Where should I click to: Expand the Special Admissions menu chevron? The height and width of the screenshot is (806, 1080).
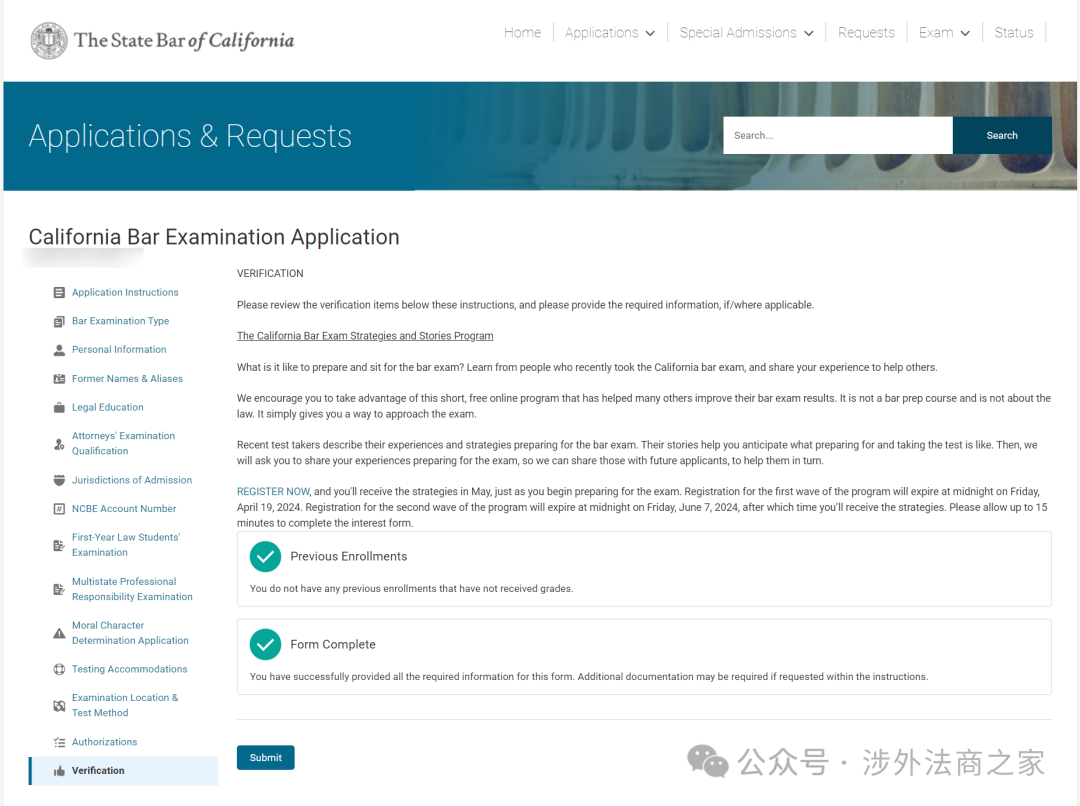(809, 33)
